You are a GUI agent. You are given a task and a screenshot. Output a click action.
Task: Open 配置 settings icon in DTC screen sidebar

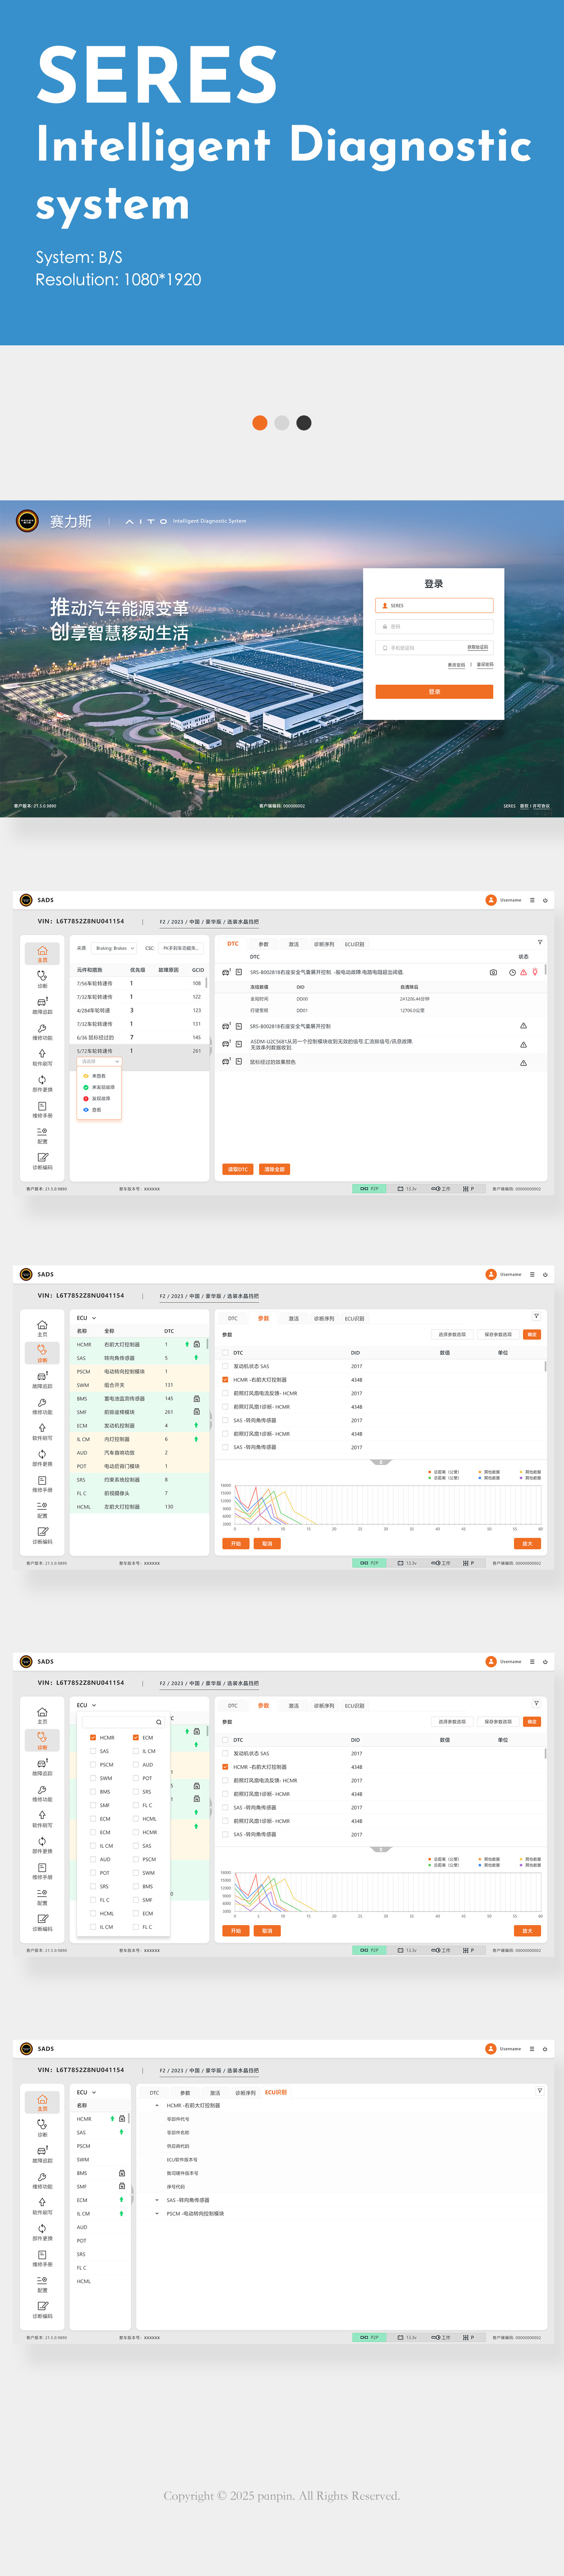42,1131
